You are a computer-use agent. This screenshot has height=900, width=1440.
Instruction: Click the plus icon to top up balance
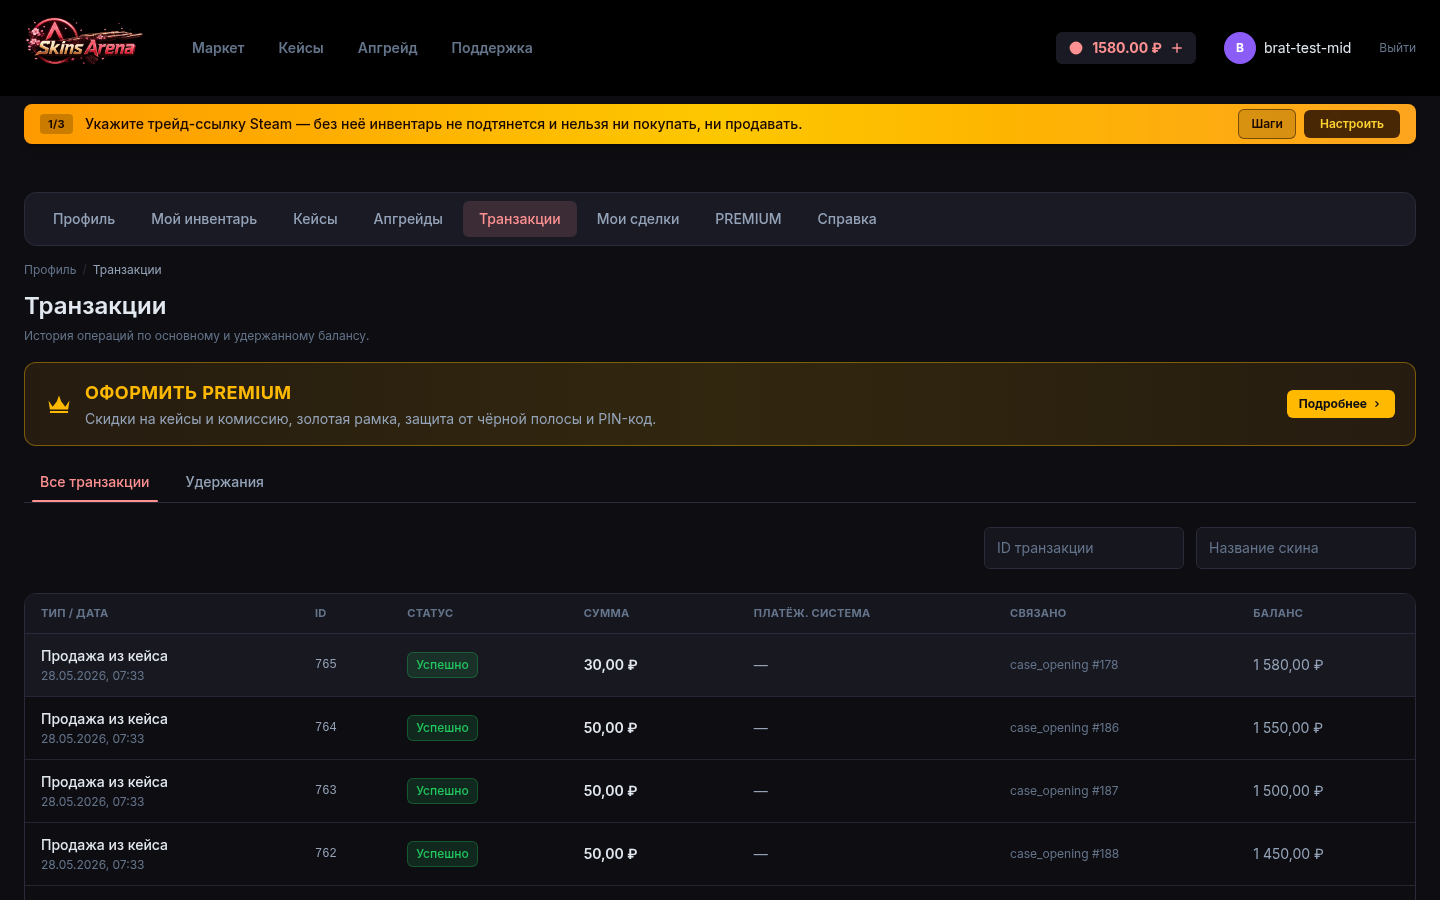(x=1177, y=48)
